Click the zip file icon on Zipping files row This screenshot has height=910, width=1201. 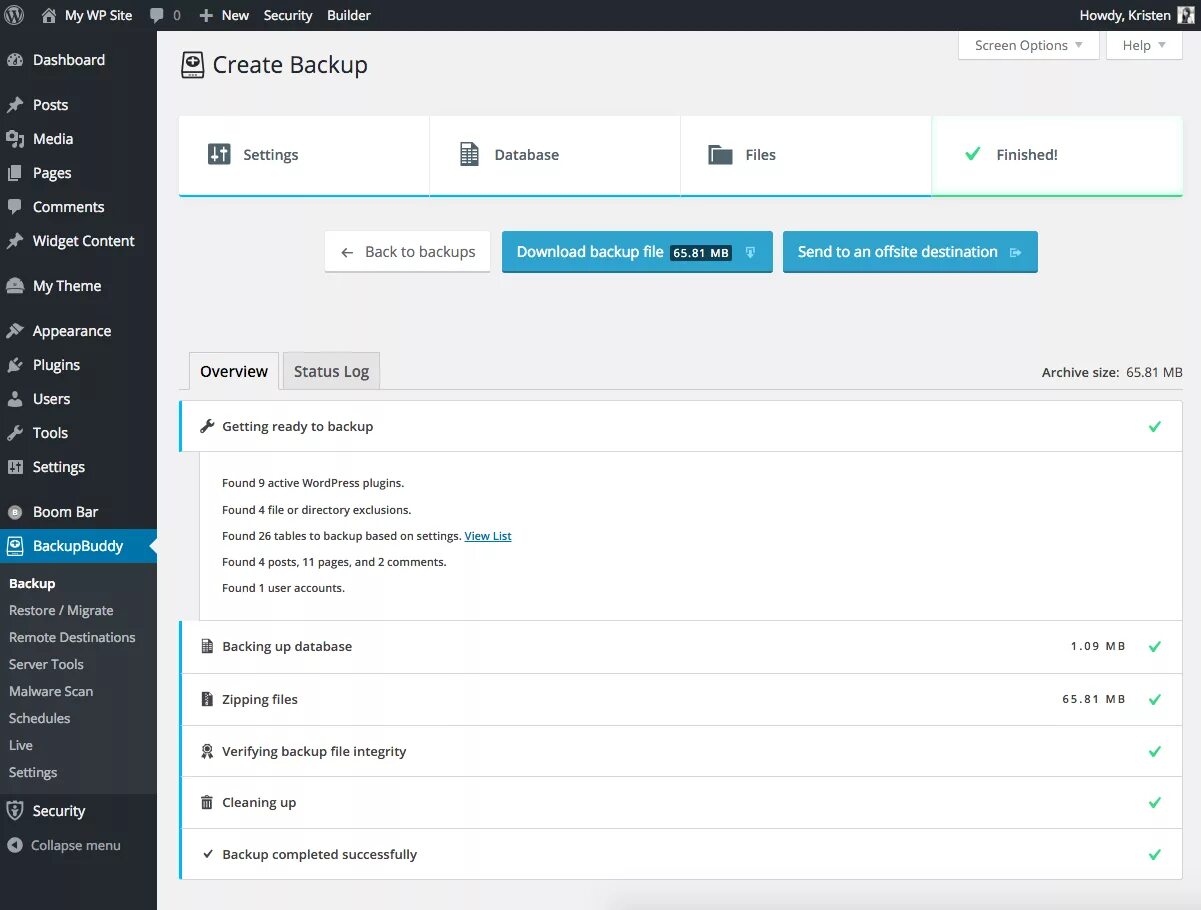pyautogui.click(x=207, y=699)
